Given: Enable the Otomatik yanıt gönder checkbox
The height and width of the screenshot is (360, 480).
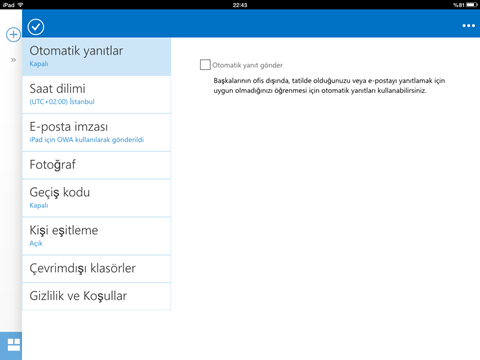Looking at the screenshot, I should point(205,65).
